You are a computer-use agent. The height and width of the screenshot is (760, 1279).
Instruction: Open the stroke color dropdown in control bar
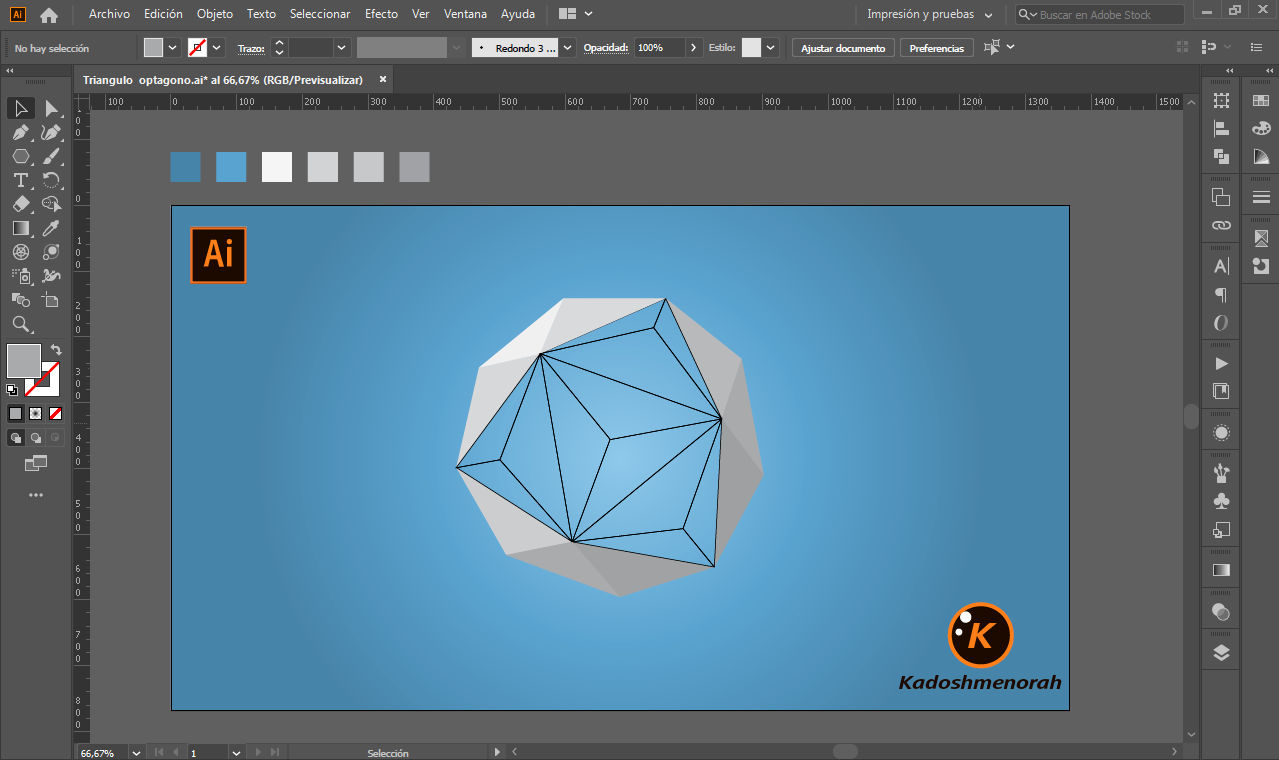(x=217, y=48)
